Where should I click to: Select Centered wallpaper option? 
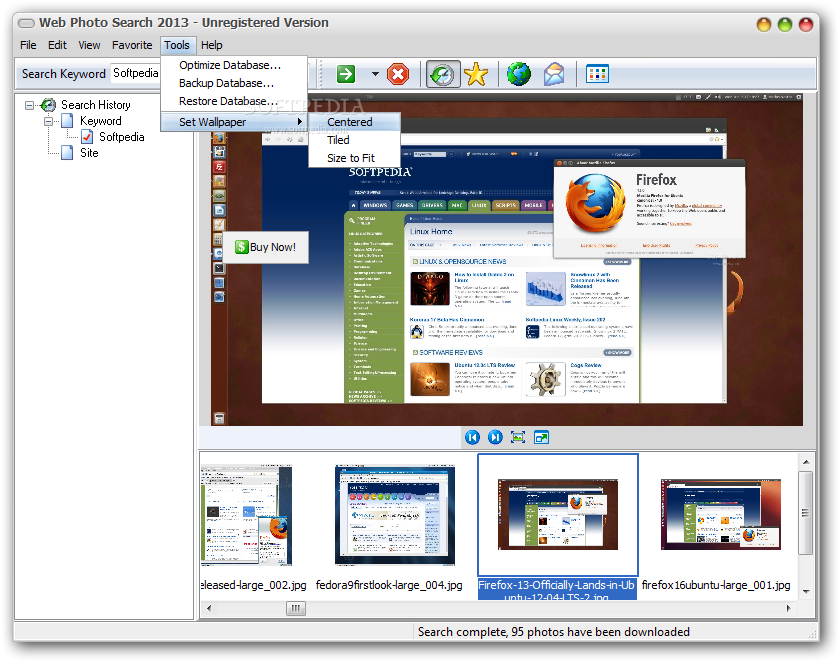[x=355, y=122]
